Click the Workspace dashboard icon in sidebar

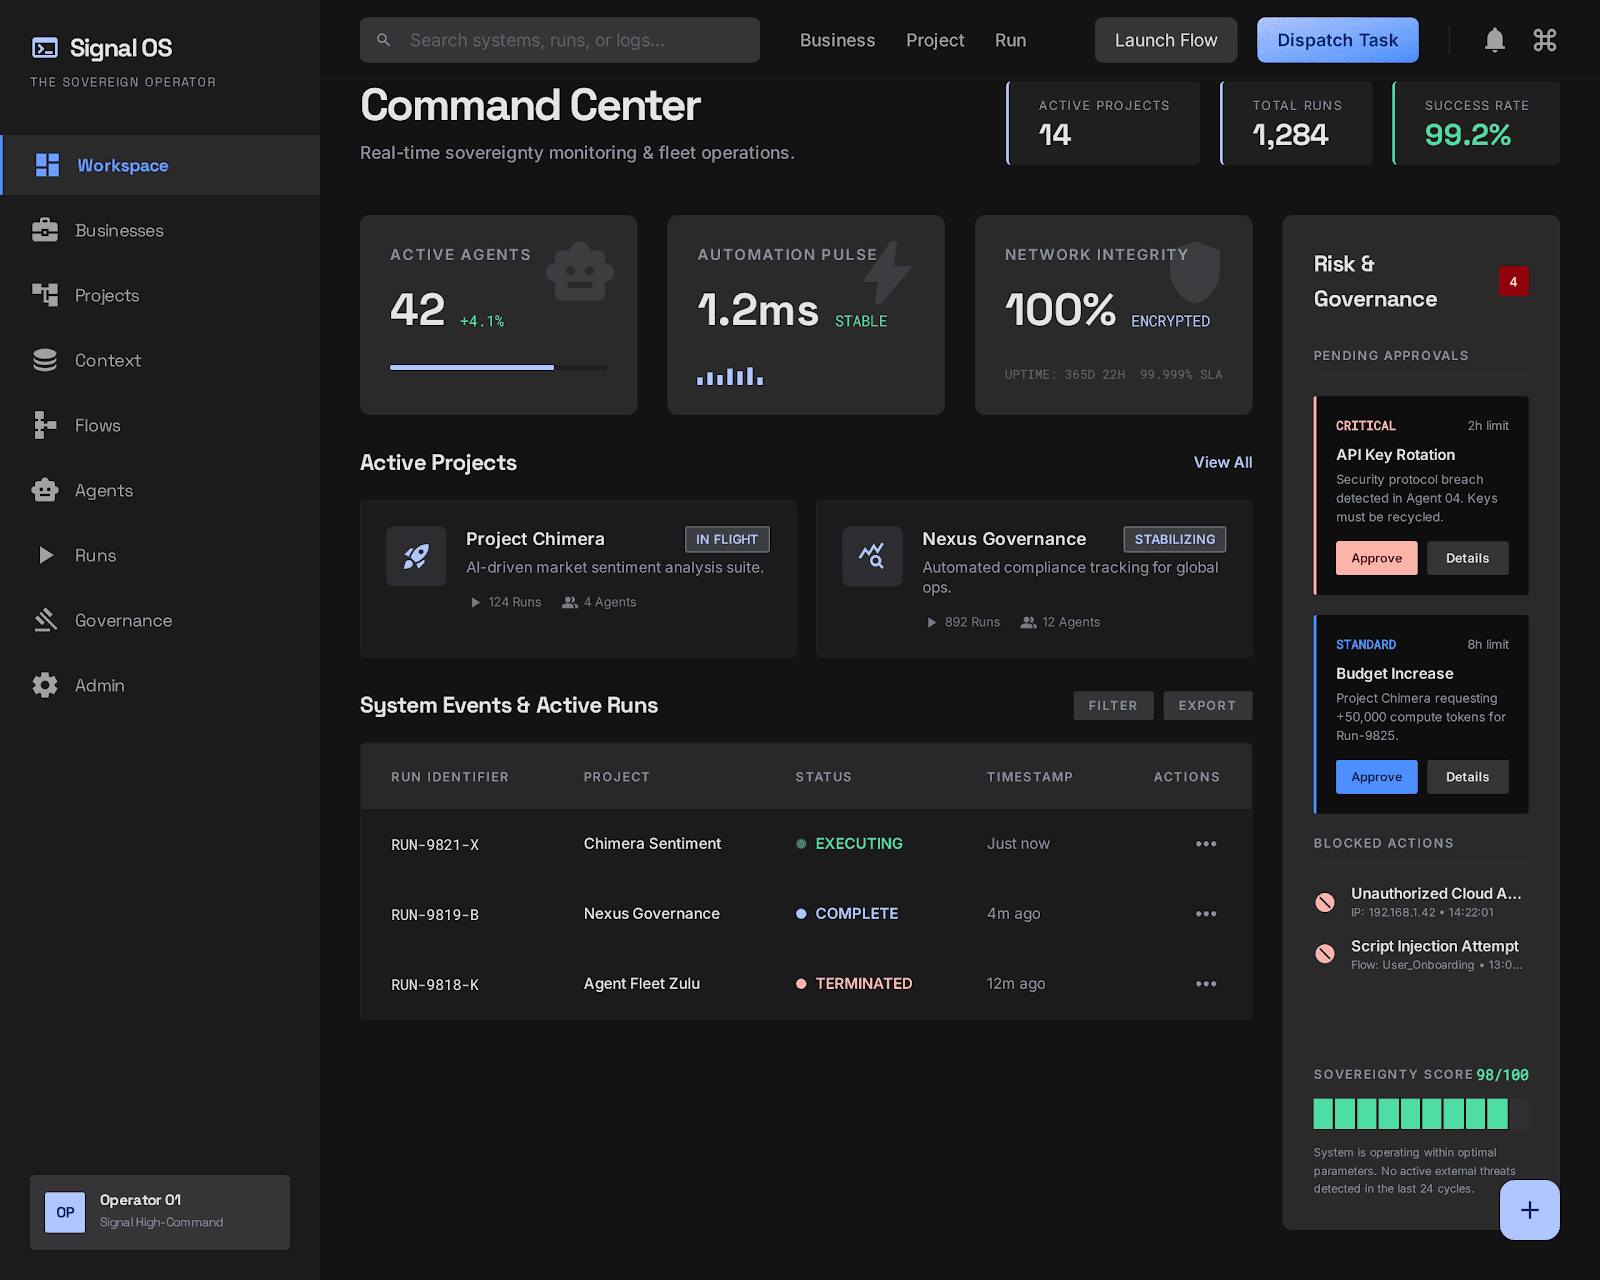point(47,165)
